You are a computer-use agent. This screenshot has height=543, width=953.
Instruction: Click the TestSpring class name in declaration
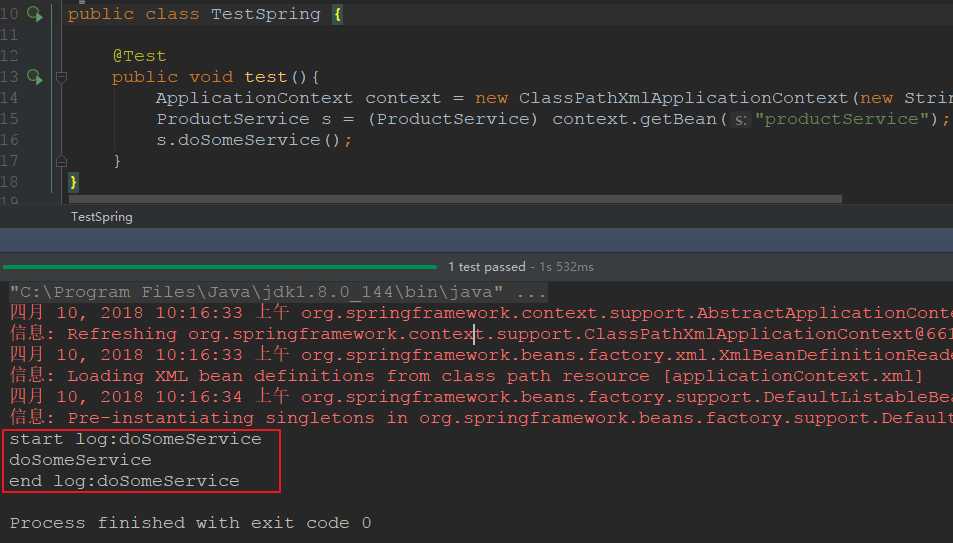point(266,14)
